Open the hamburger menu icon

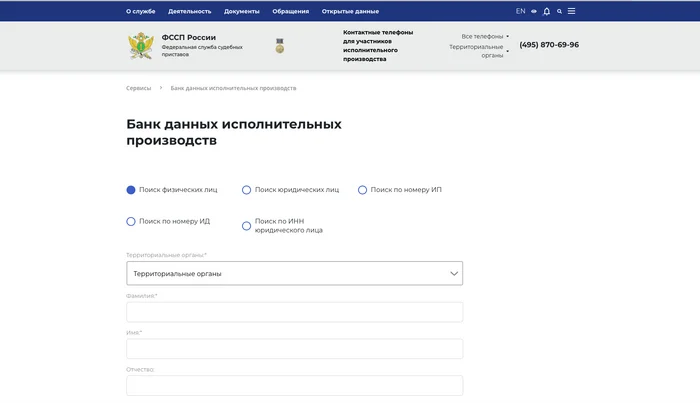point(571,11)
